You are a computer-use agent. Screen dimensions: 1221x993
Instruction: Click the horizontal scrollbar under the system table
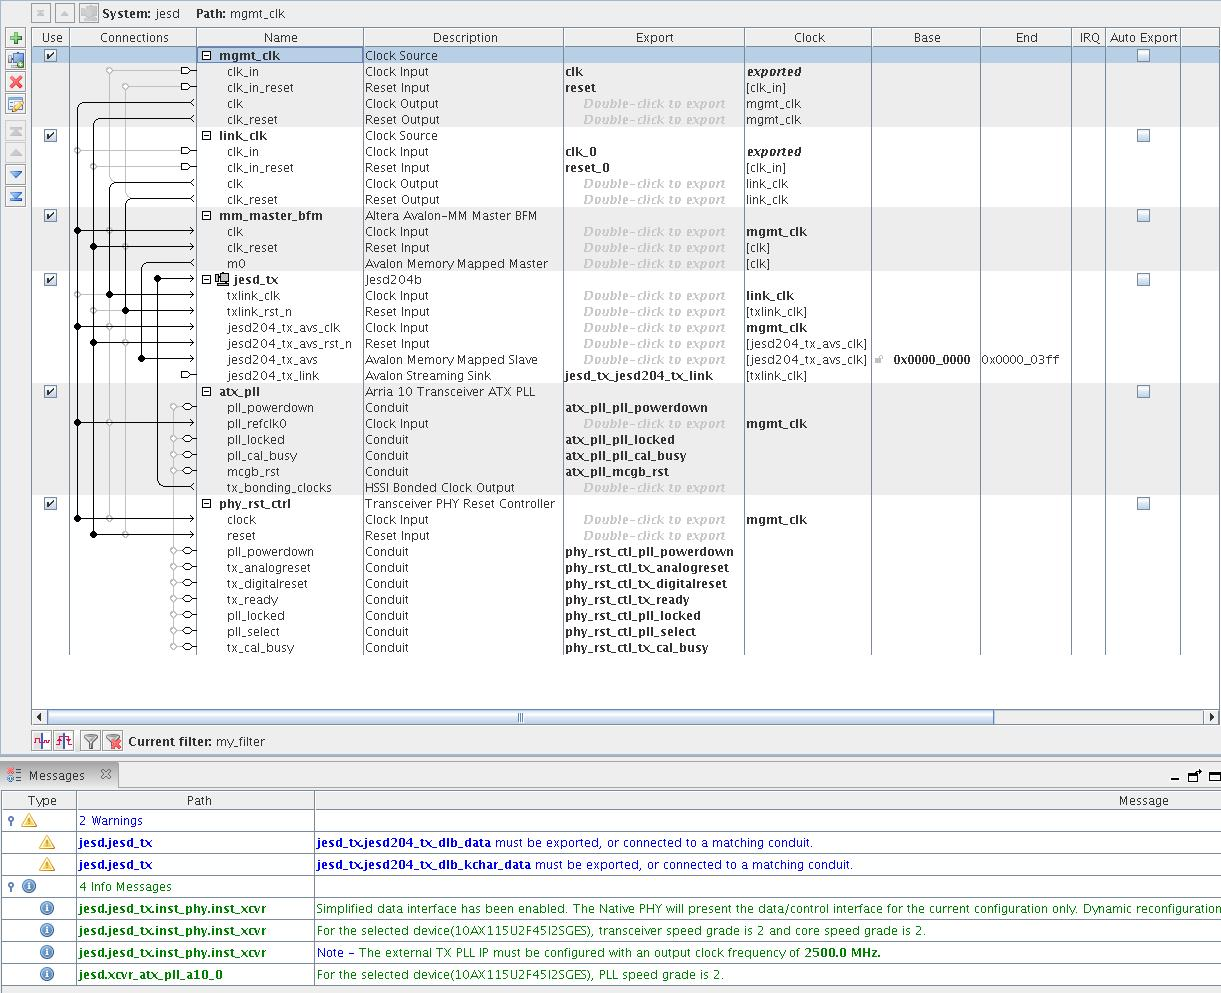[x=520, y=717]
